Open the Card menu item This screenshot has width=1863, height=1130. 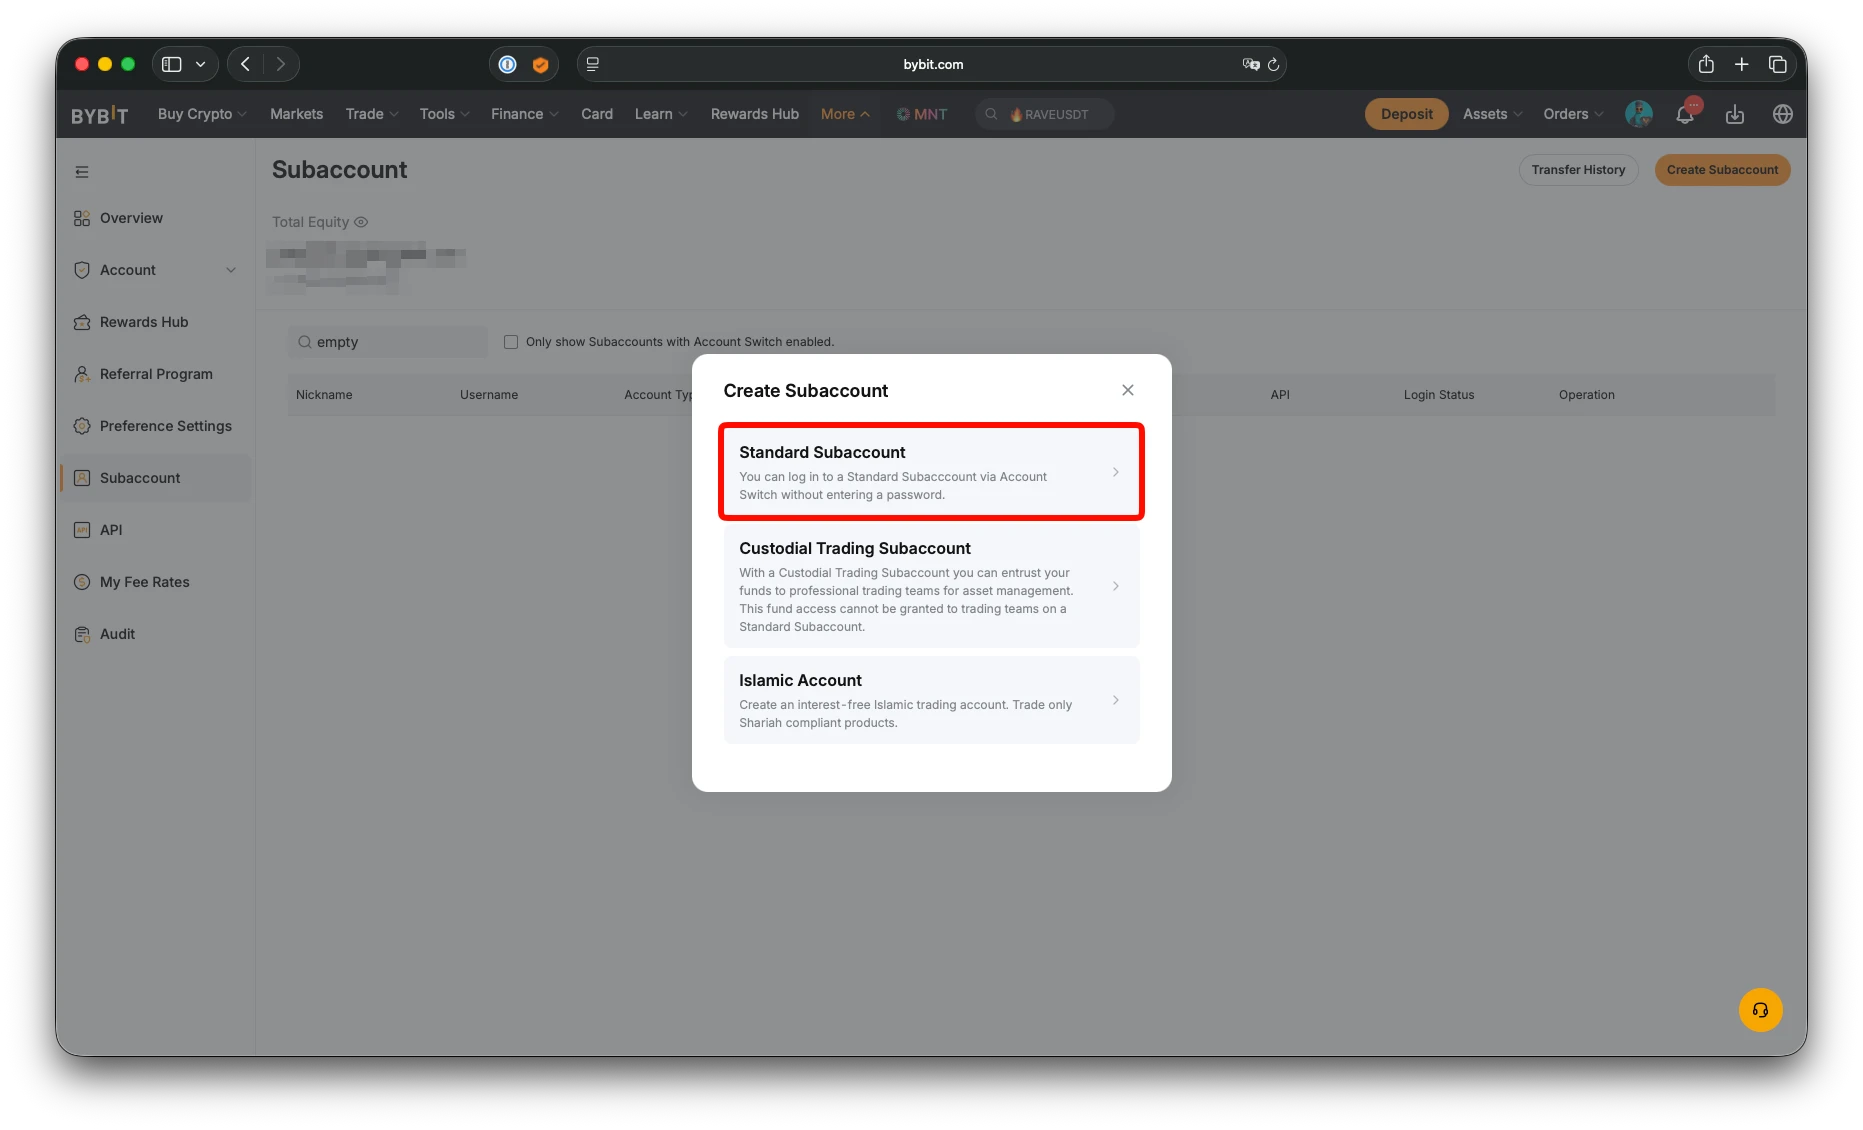point(597,114)
